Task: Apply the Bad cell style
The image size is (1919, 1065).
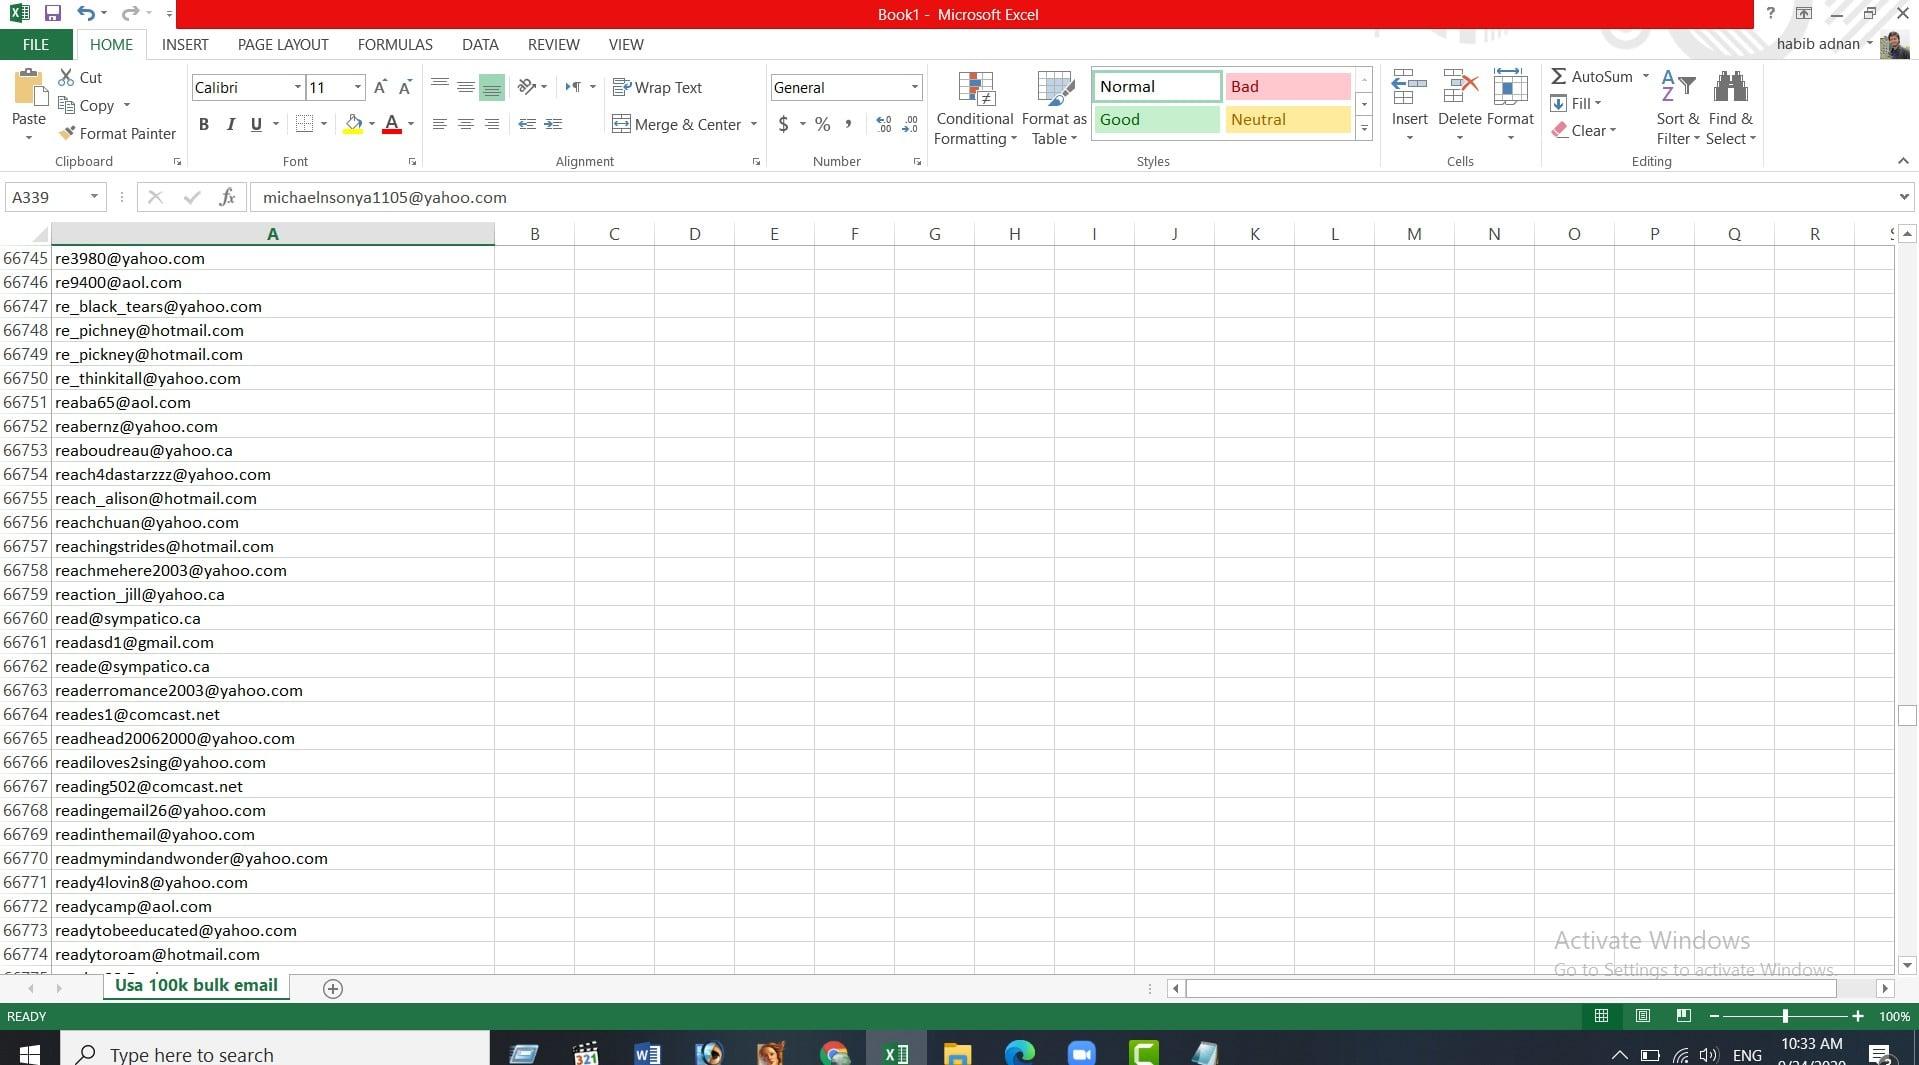Action: pyautogui.click(x=1286, y=86)
